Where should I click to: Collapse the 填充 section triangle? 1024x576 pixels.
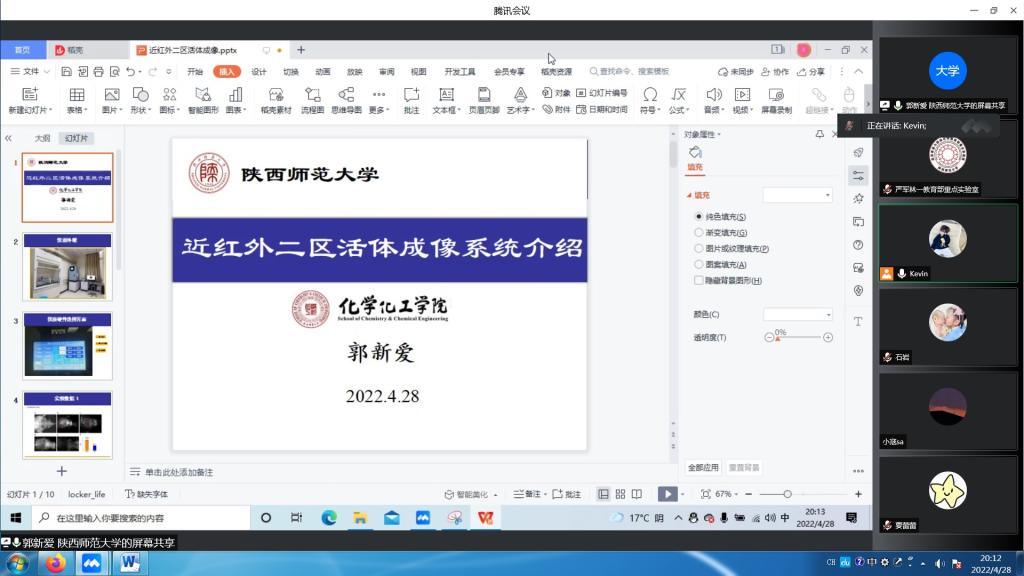click(x=689, y=195)
